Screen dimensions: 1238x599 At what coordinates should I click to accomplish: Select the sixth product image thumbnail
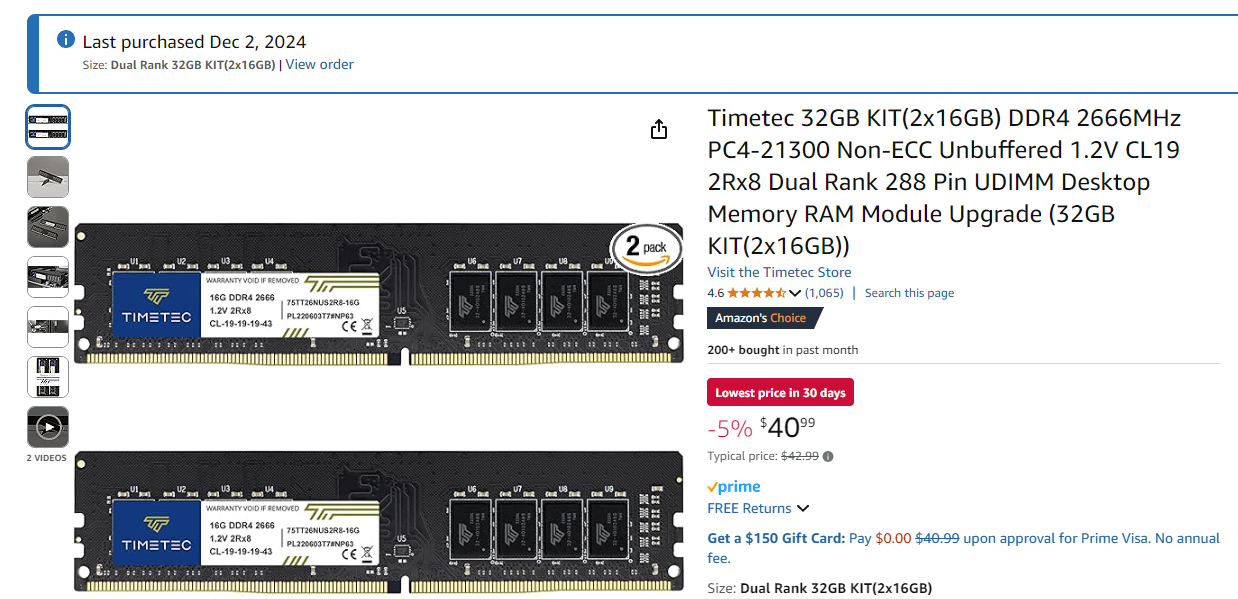48,376
